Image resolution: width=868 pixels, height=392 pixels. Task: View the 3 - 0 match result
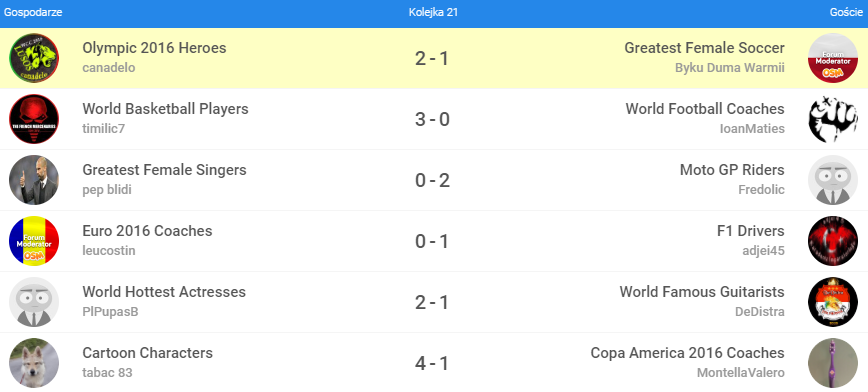(x=432, y=120)
